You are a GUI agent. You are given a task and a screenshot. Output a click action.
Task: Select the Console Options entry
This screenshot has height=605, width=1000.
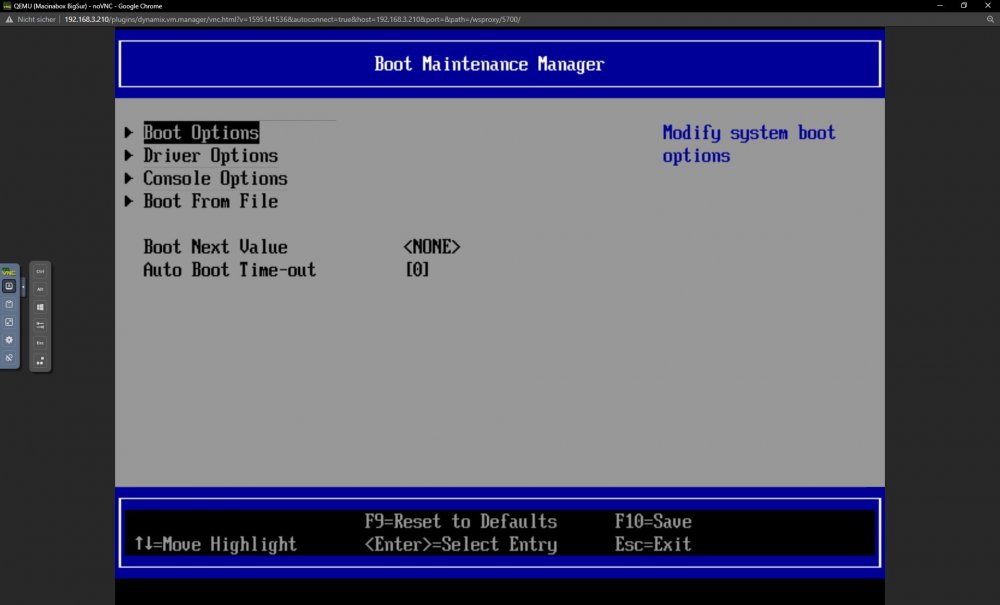[215, 179]
